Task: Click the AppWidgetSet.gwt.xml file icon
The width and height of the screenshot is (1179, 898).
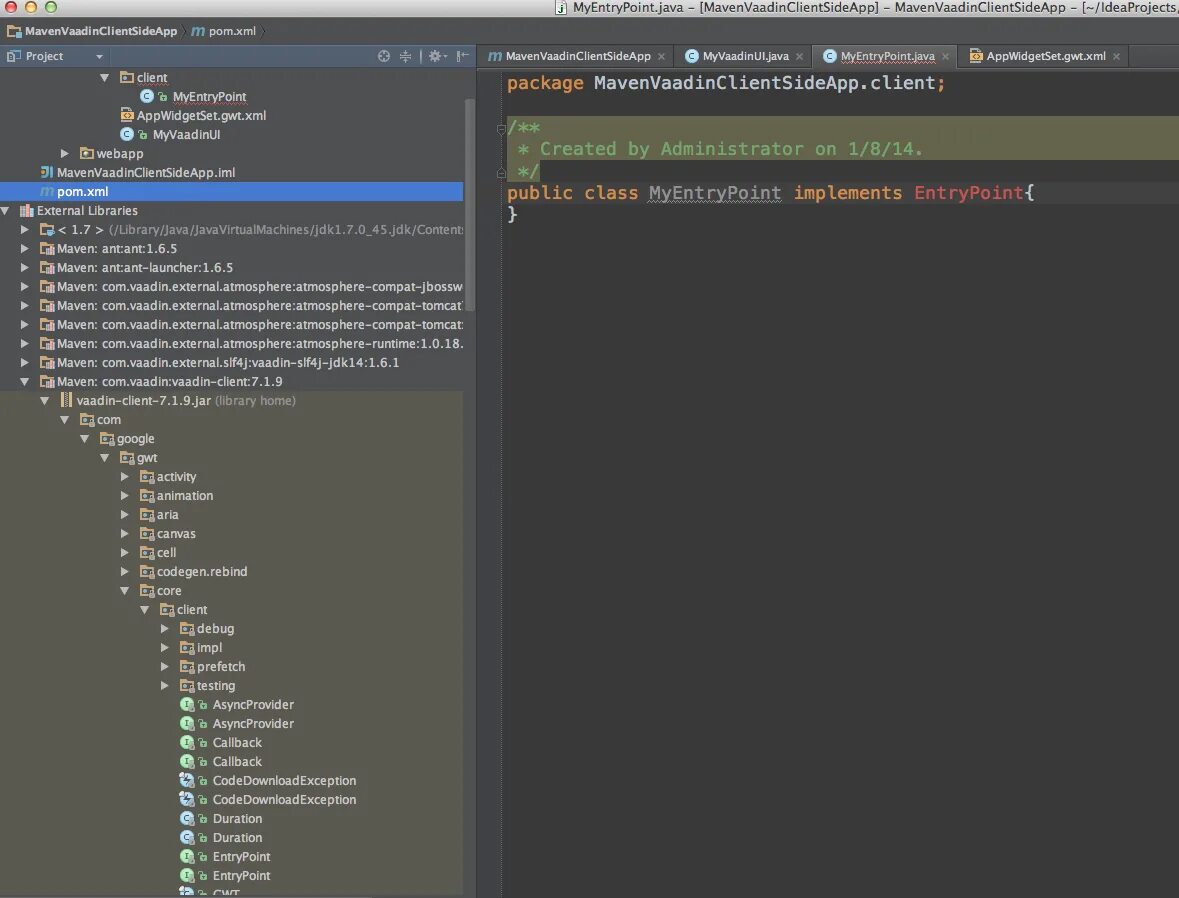Action: tap(127, 115)
